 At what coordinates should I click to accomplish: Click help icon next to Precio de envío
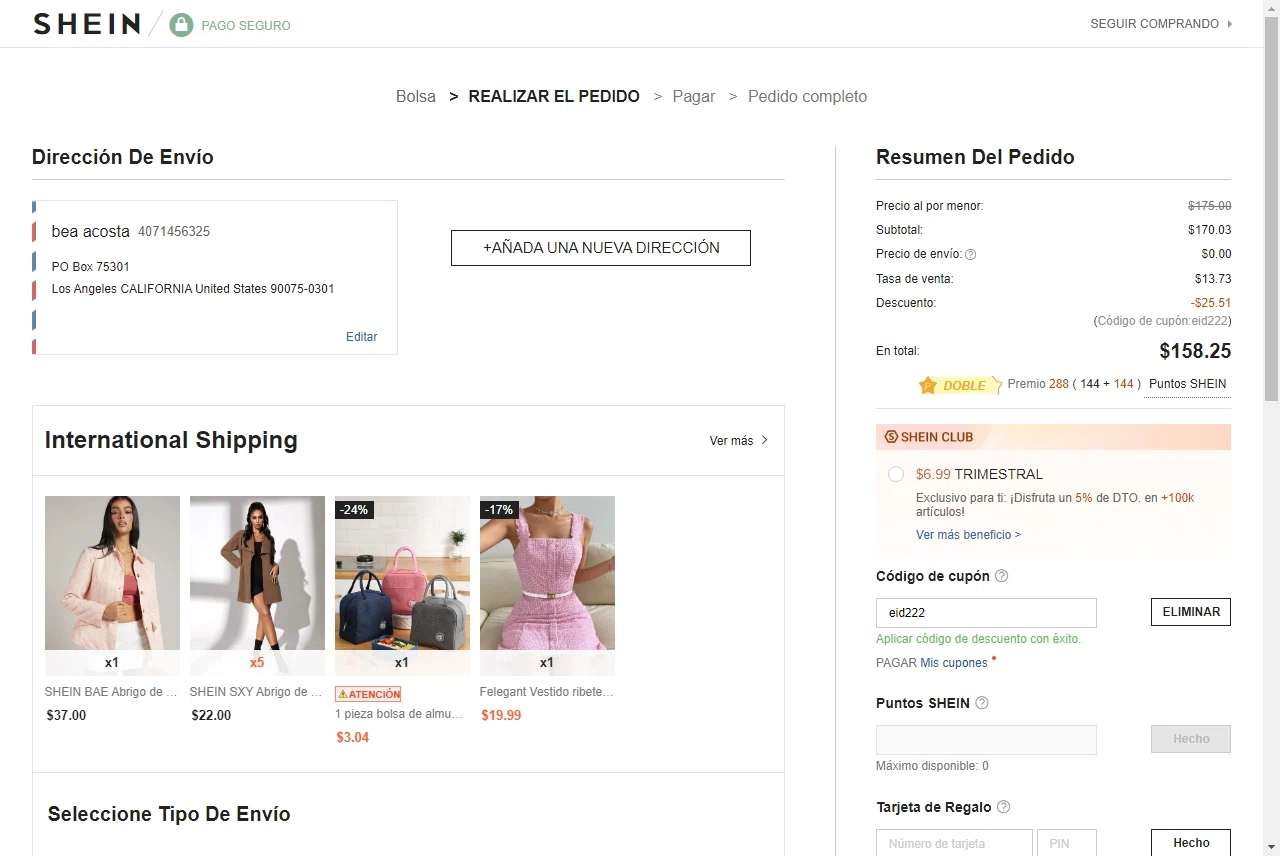[970, 254]
